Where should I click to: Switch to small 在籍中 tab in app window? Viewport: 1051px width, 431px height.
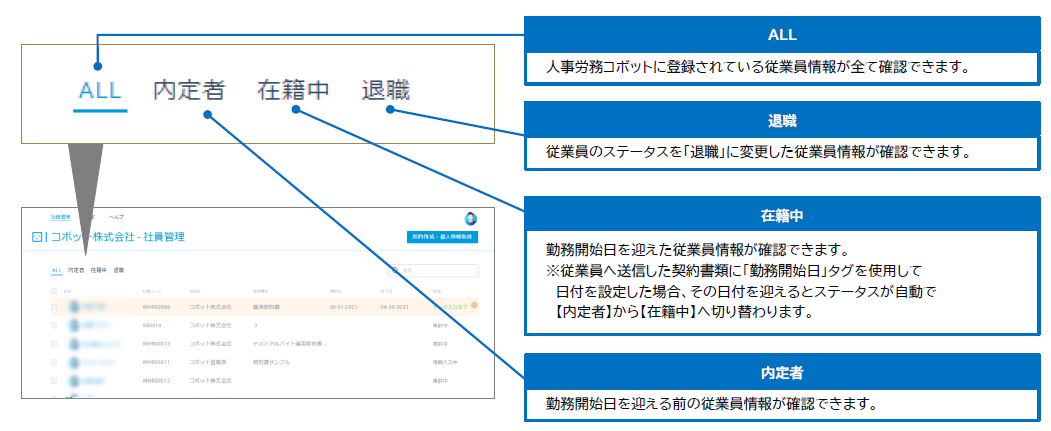(99, 270)
